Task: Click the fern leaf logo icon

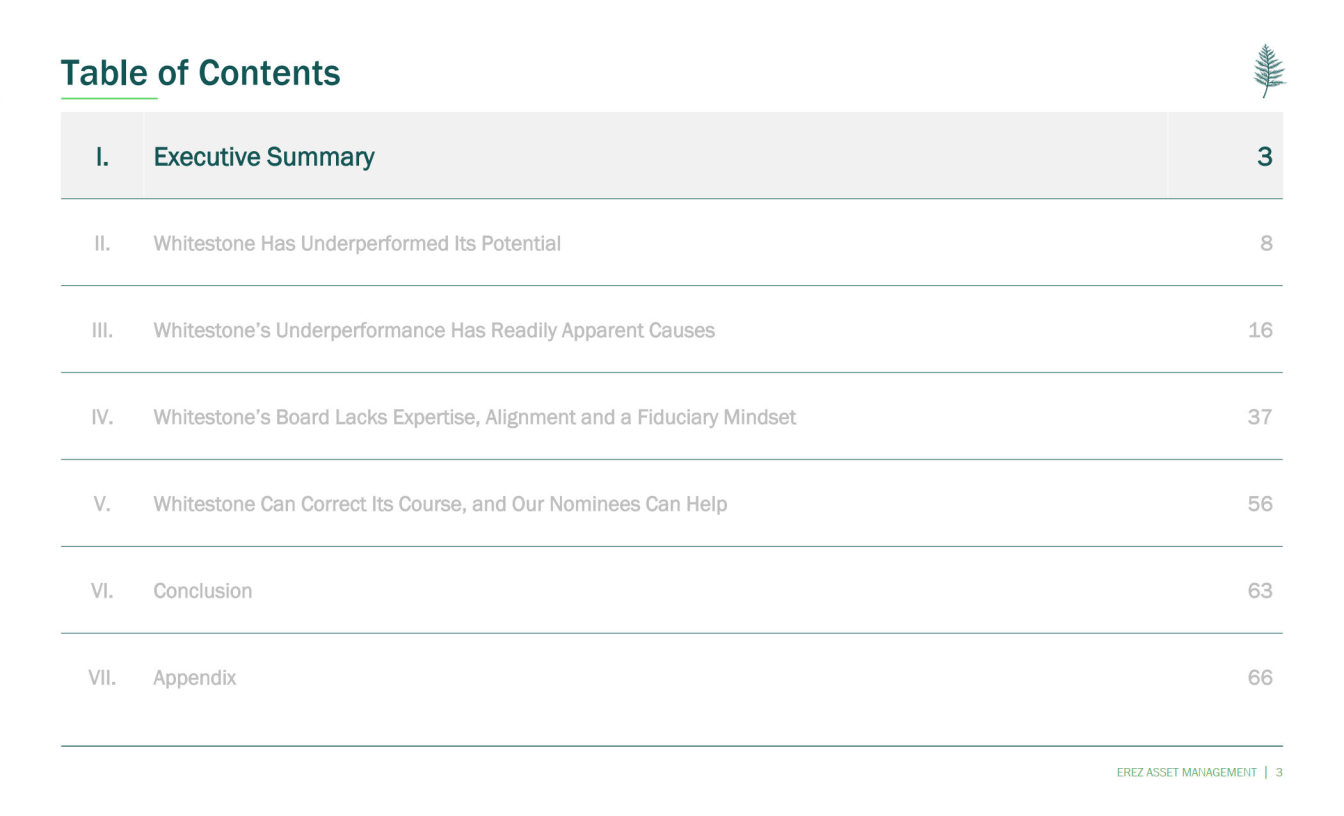Action: pos(1269,71)
